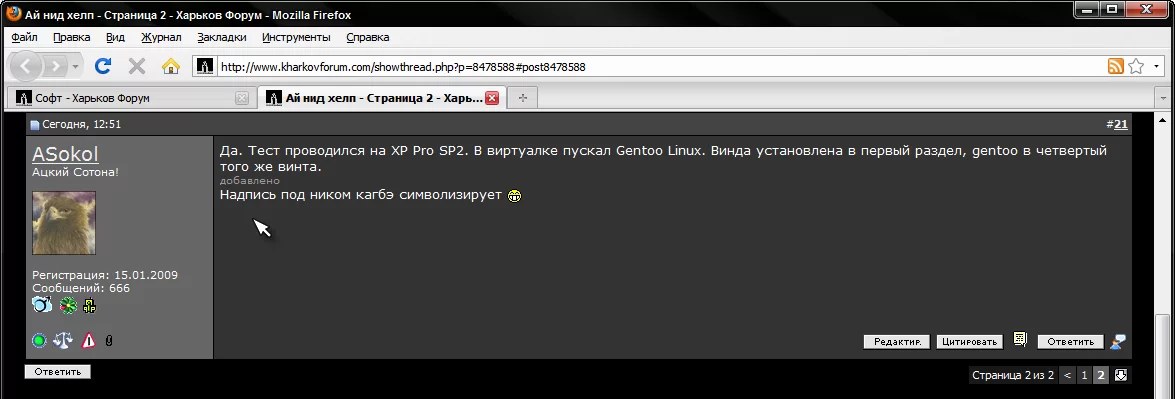Open ASokol's ICQ flower contact icon

[69, 305]
